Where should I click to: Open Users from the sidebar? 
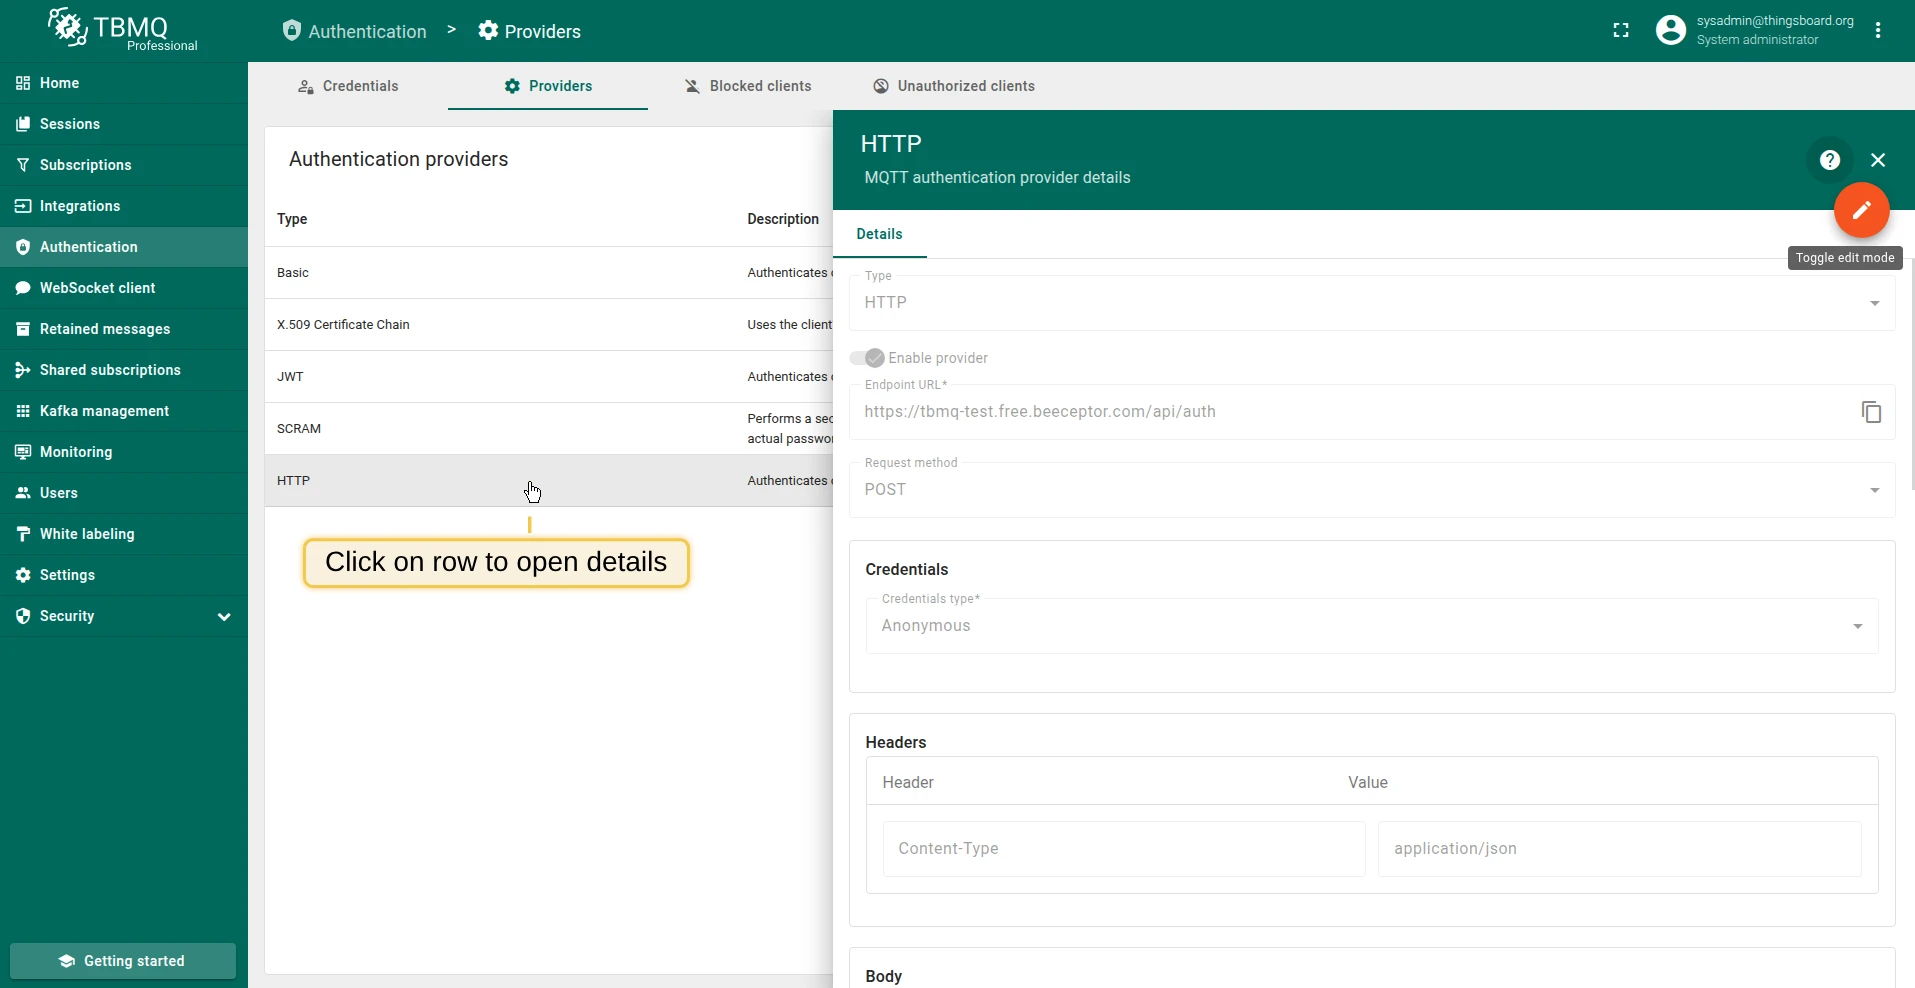(124, 493)
